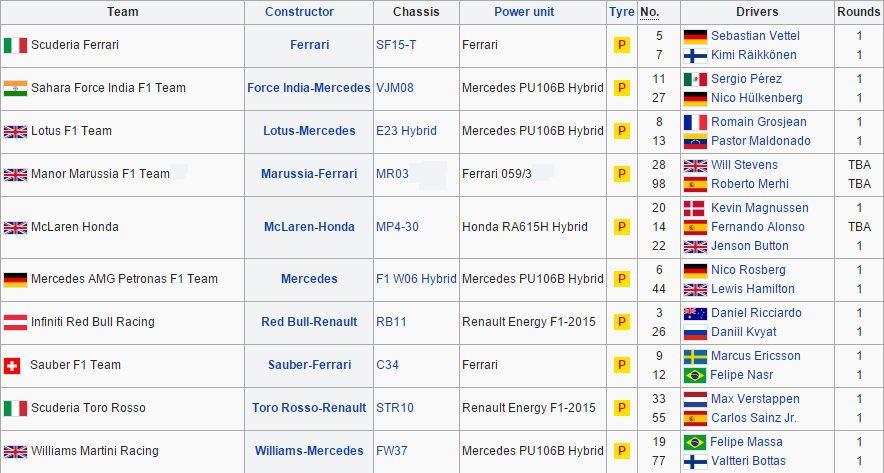Open the Nico Rosberg driver link
Image resolution: width=884 pixels, height=473 pixels.
tap(748, 270)
